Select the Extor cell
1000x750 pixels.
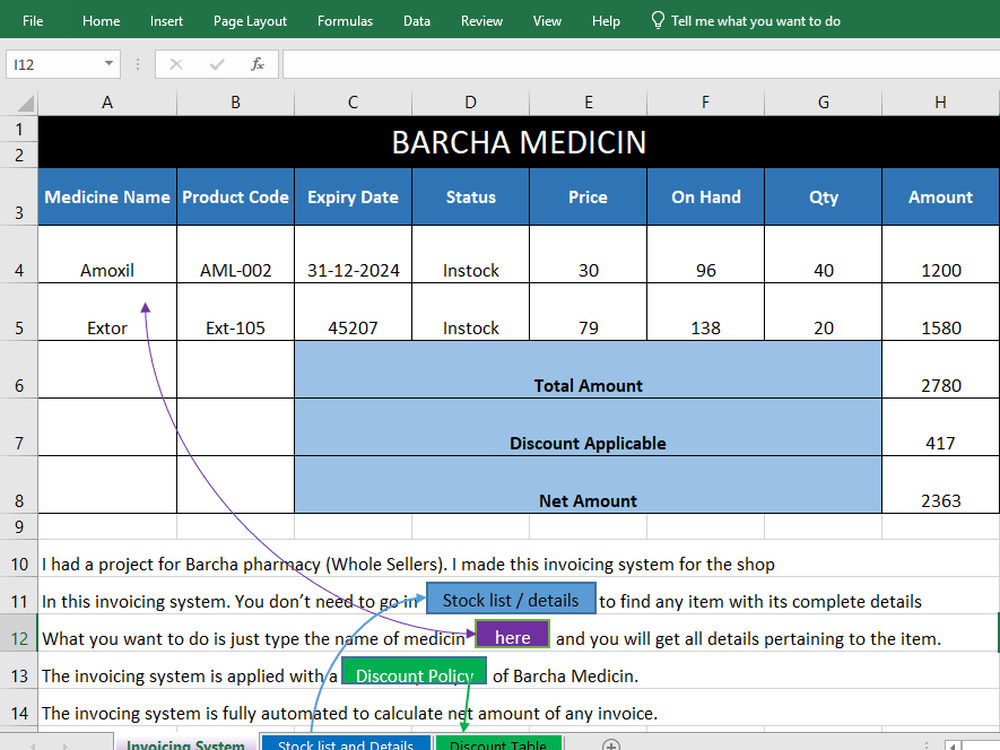pos(107,312)
